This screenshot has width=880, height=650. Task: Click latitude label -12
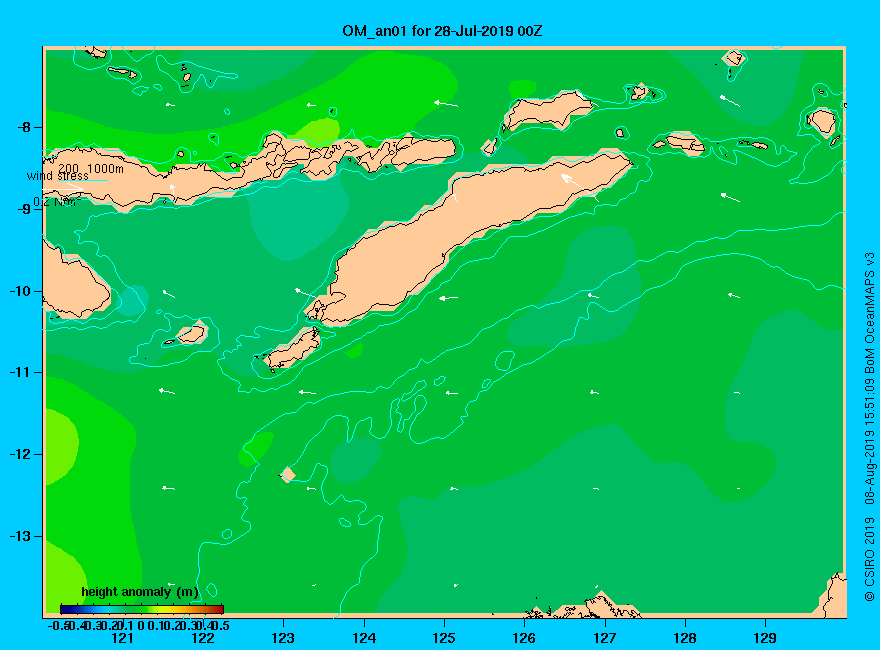[20, 455]
